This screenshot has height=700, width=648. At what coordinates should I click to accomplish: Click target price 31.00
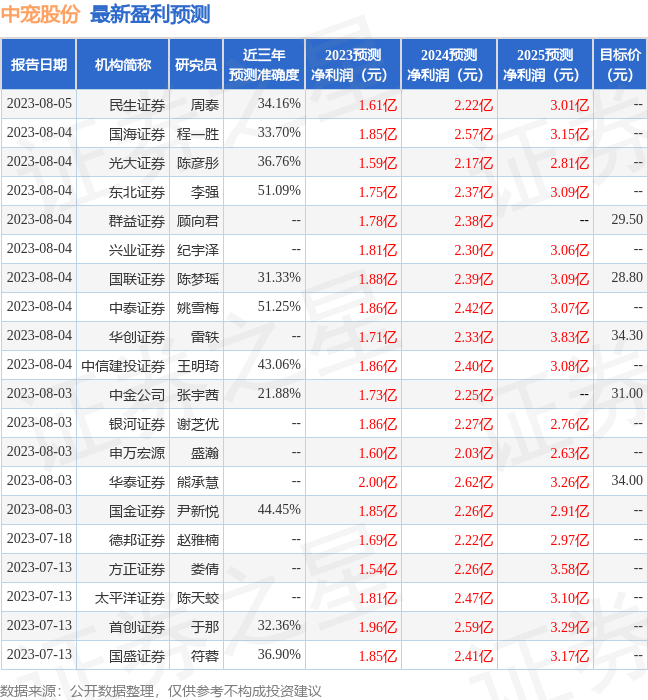627,394
